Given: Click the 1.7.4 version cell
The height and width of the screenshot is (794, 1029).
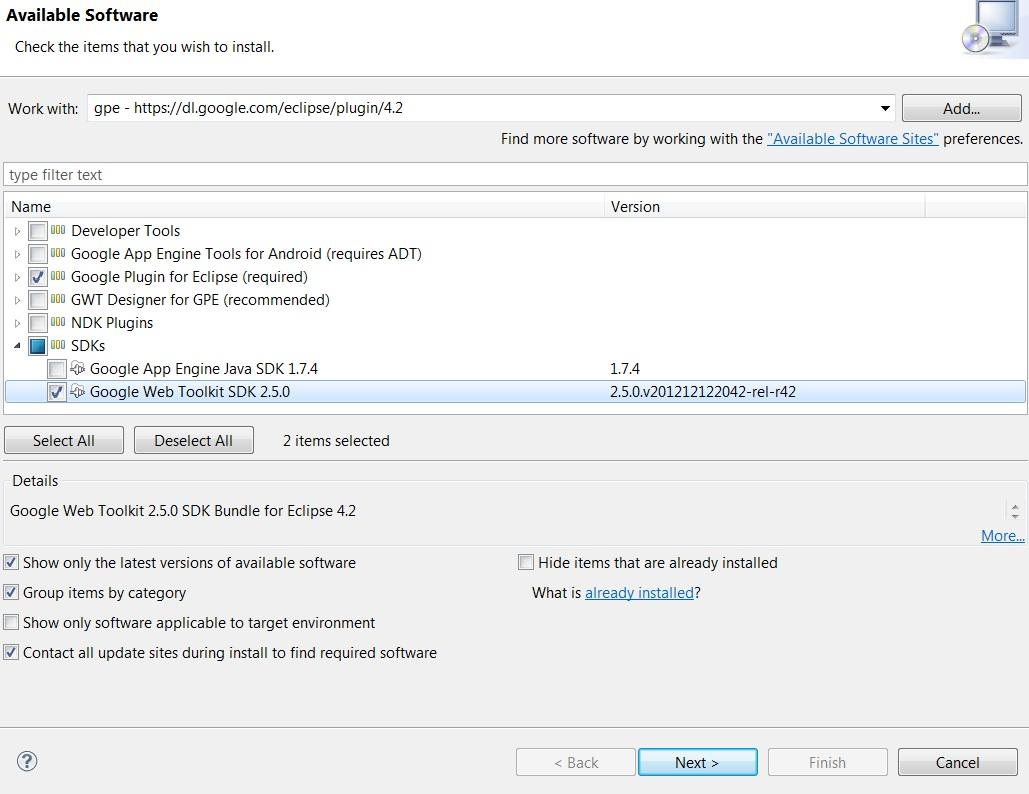Looking at the screenshot, I should (625, 369).
